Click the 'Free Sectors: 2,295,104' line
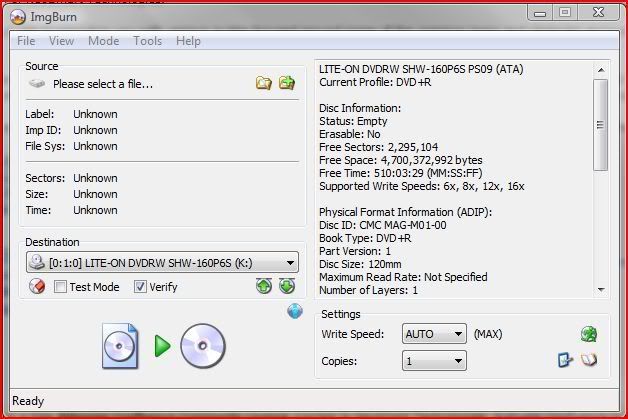Image resolution: width=628 pixels, height=419 pixels. coord(378,147)
